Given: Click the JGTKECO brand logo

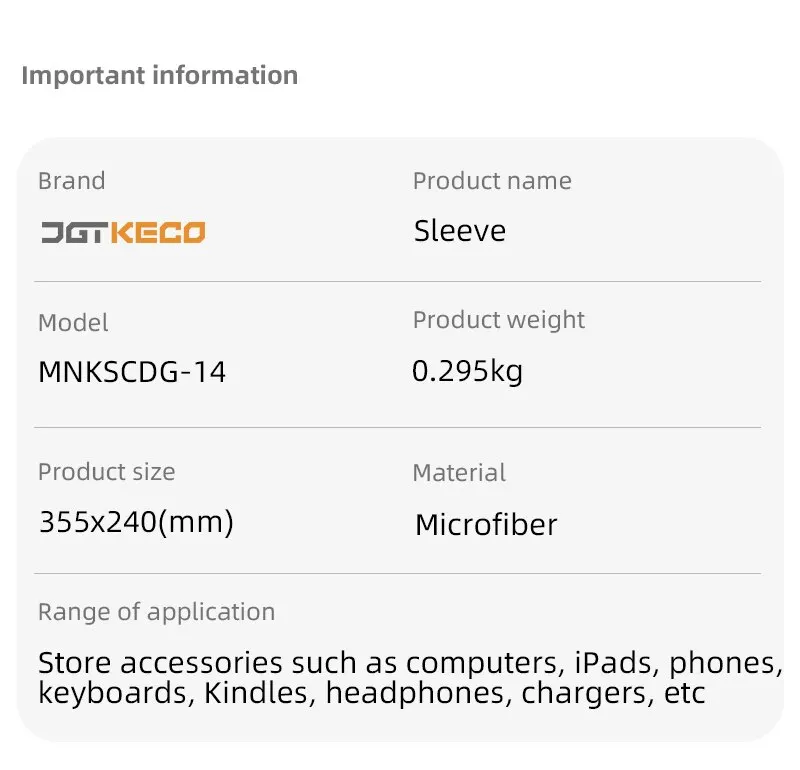Looking at the screenshot, I should pyautogui.click(x=123, y=233).
